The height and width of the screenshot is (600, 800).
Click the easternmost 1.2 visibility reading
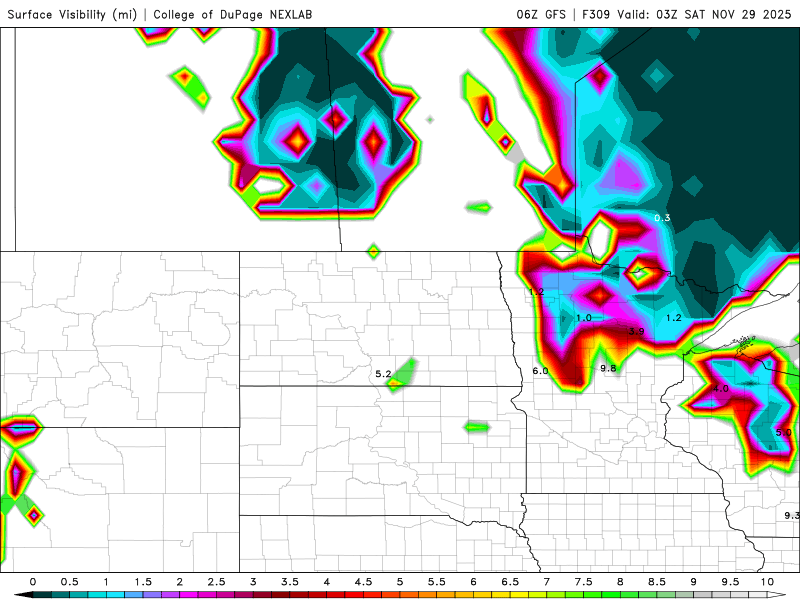click(674, 318)
